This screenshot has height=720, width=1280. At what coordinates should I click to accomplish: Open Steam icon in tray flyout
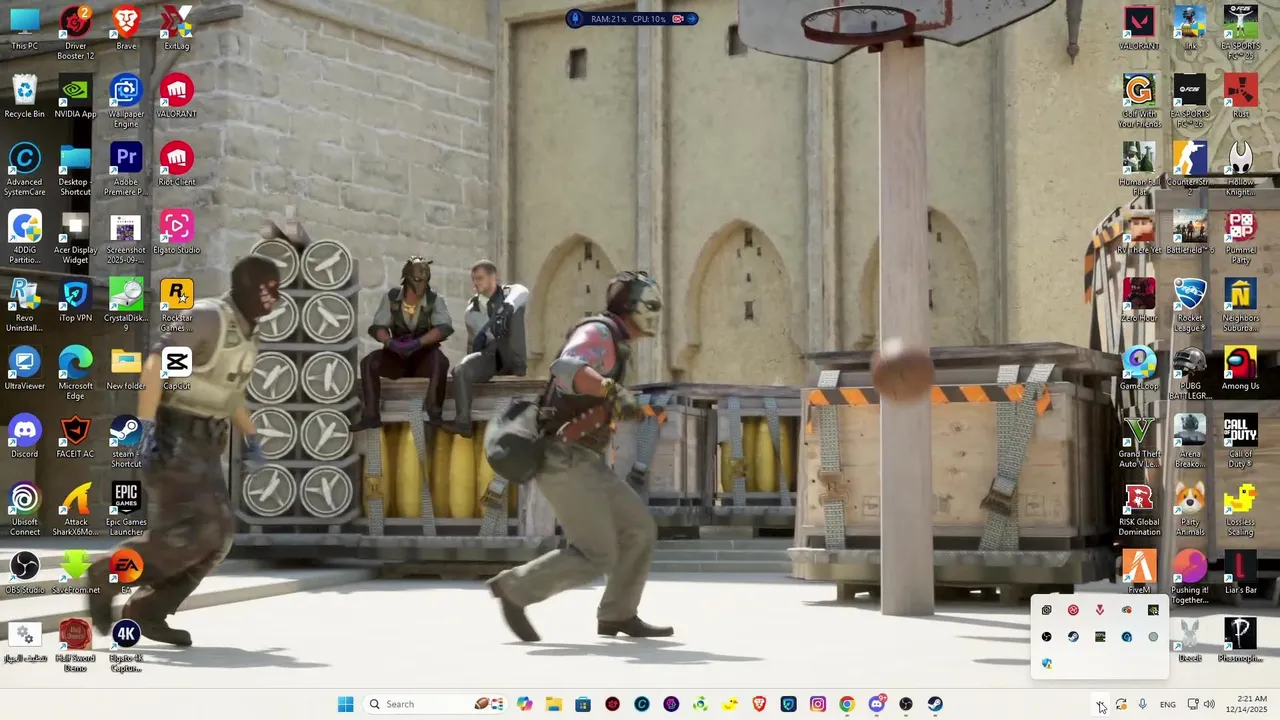1073,637
